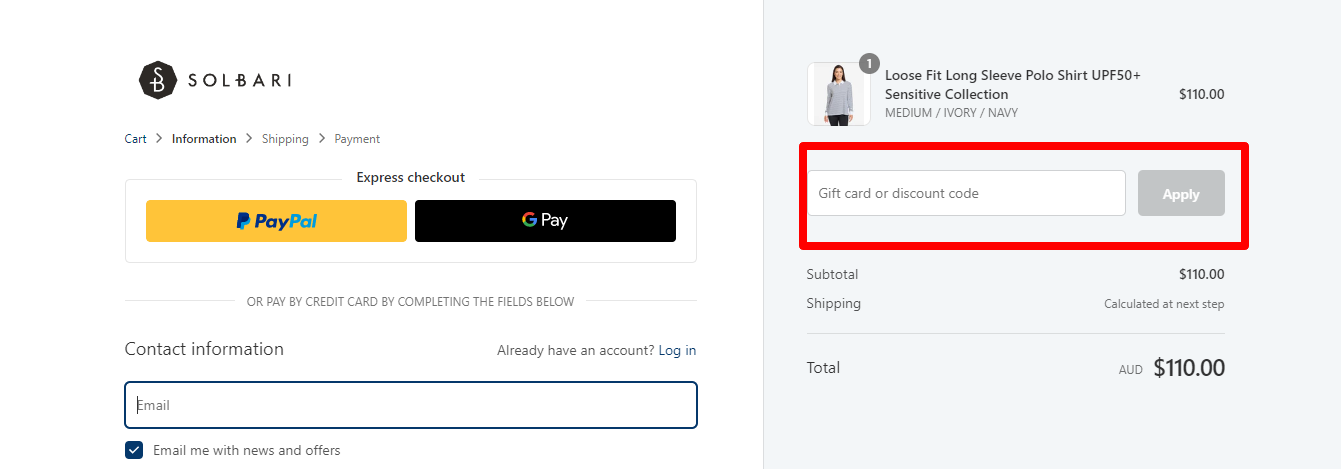Click the Gift card or discount code field
Image resolution: width=1341 pixels, height=469 pixels.
point(966,193)
